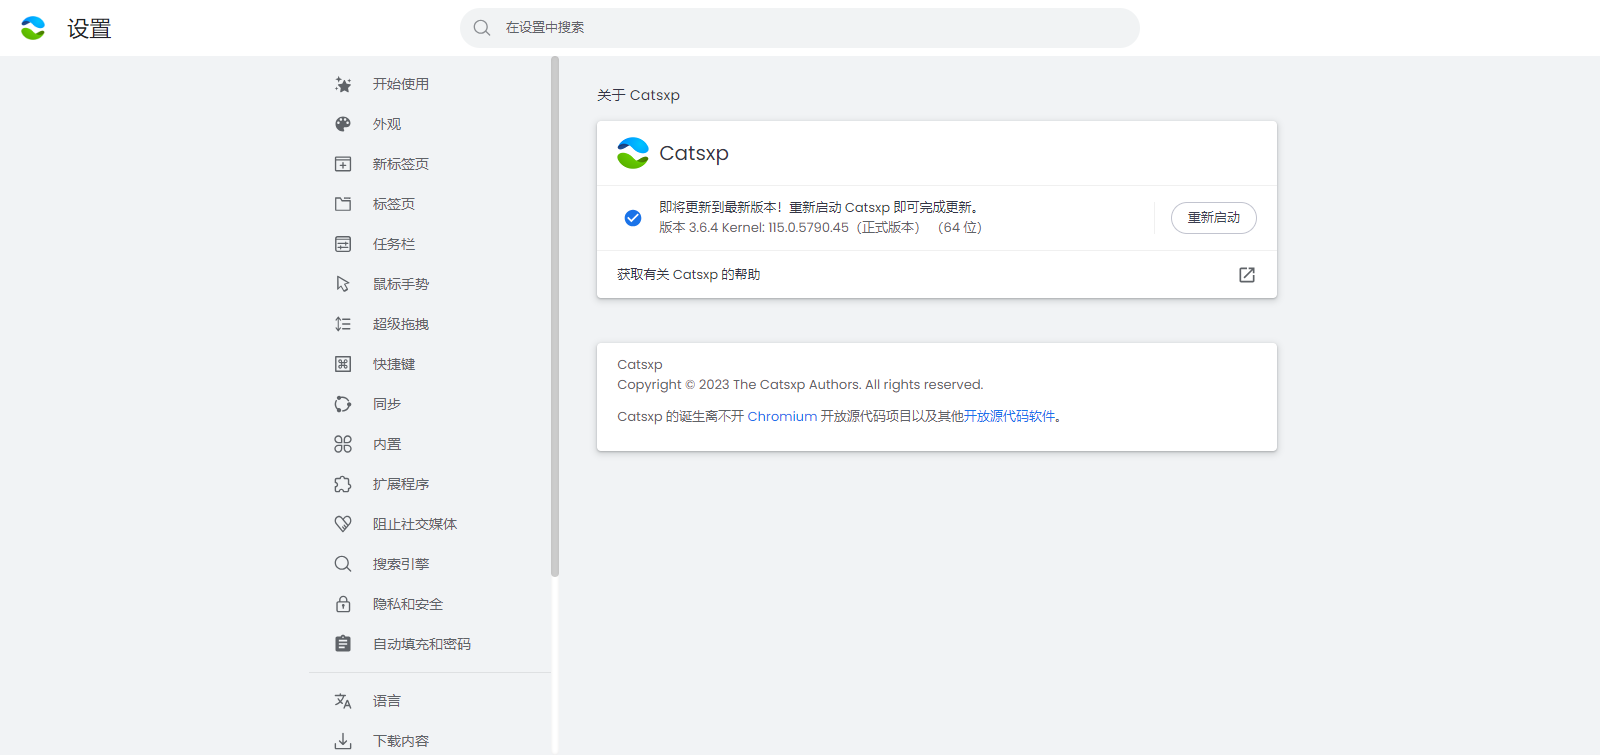Click the 鼠标手势 cursor icon
Screen dimensions: 1600x755
(343, 284)
